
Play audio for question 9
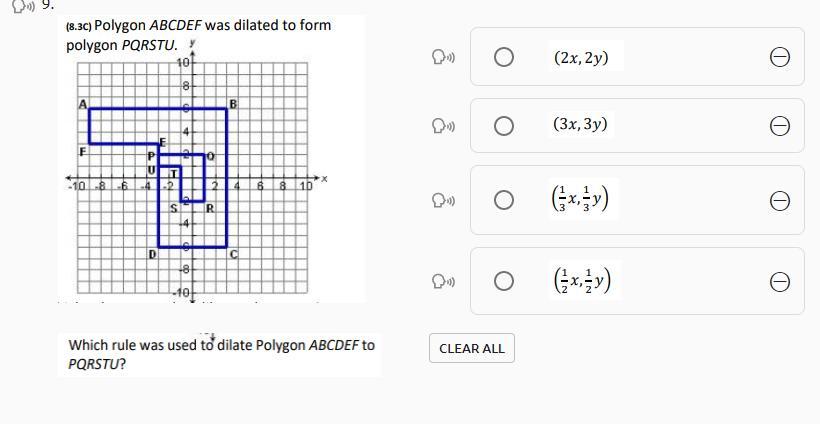click(x=22, y=4)
